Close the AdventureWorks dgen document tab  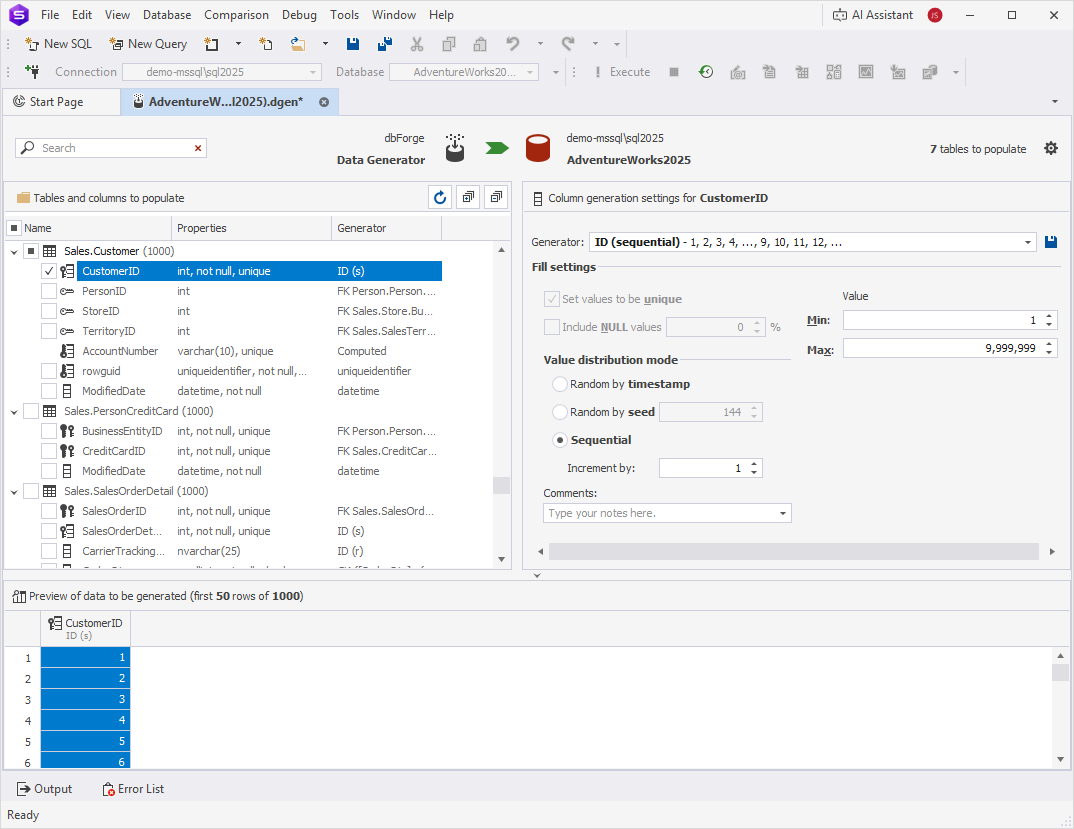324,102
